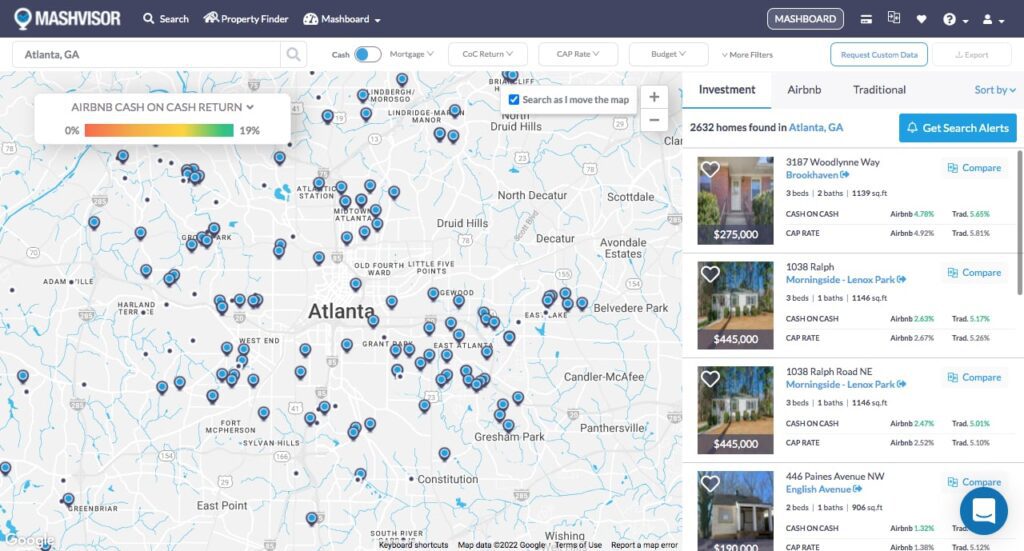The width and height of the screenshot is (1024, 551).
Task: Switch to the Airbnb tab
Action: (804, 89)
